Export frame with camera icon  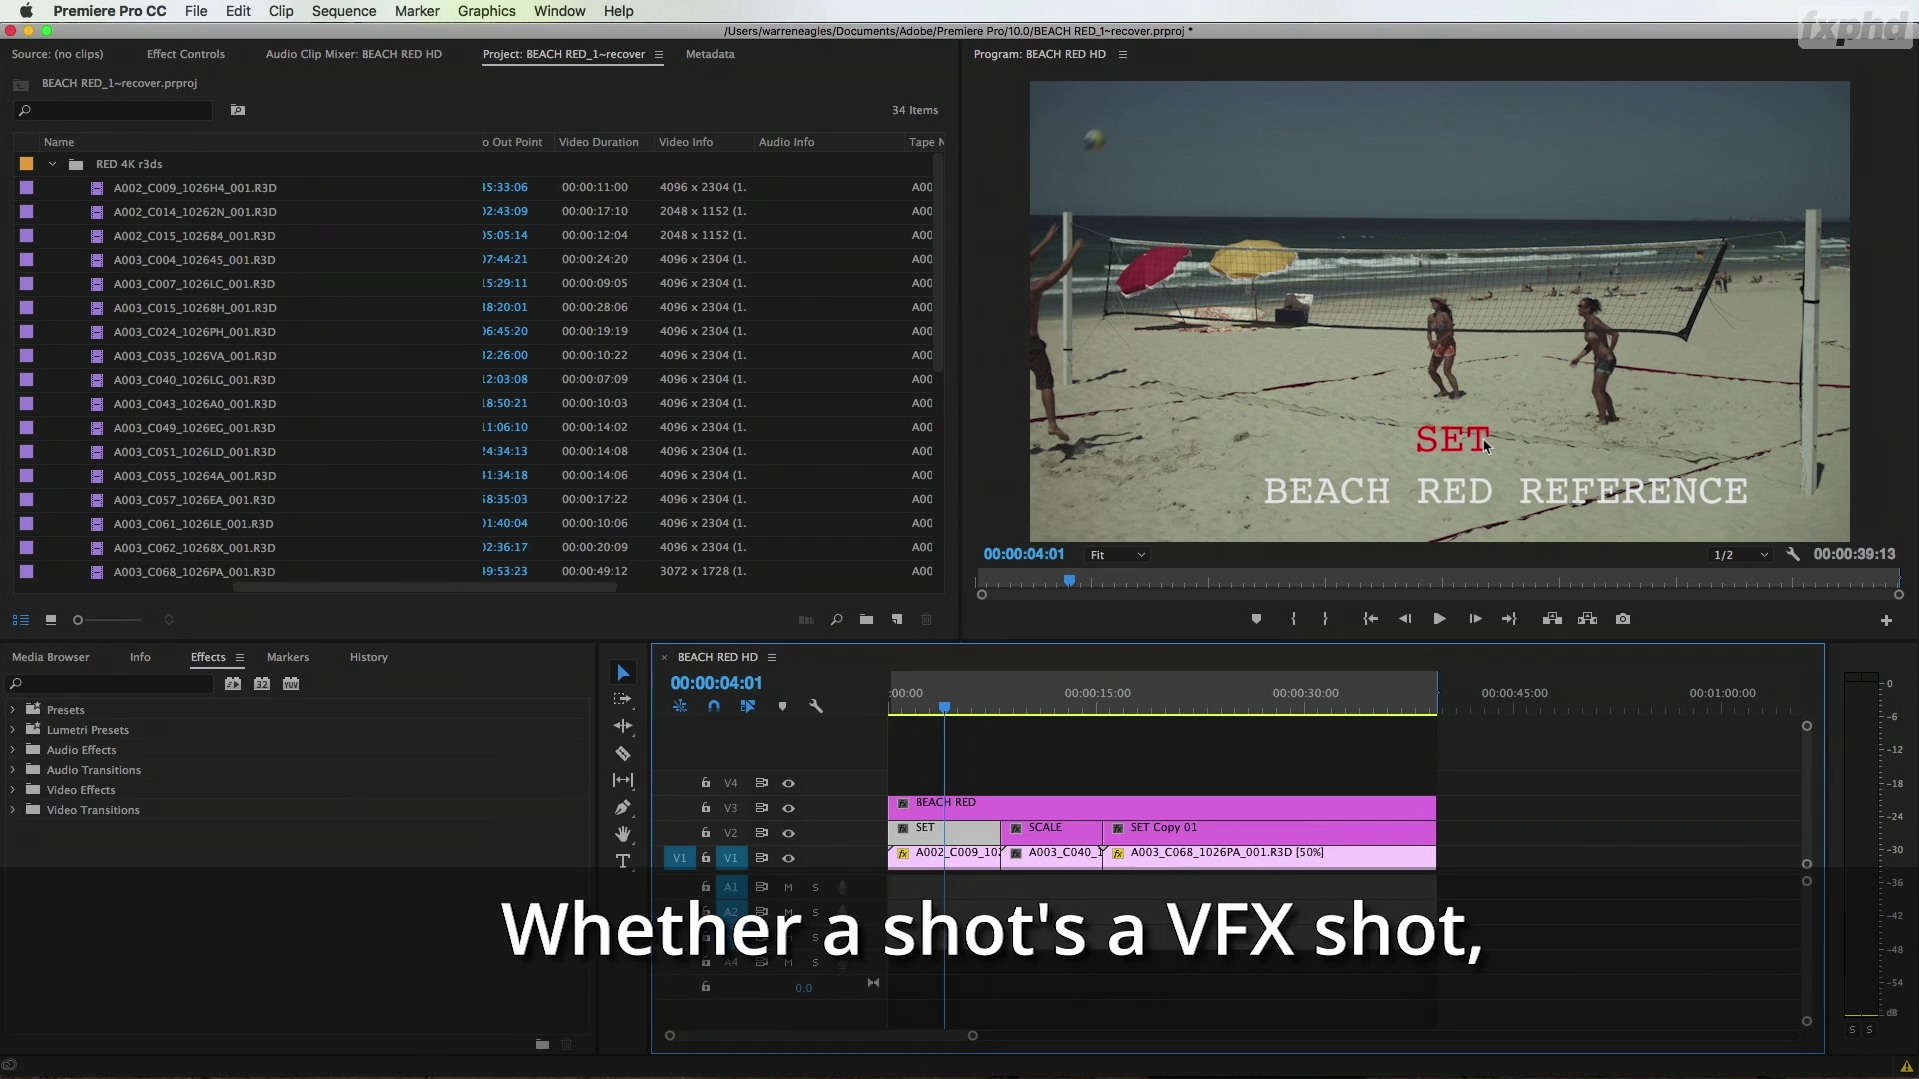pyautogui.click(x=1623, y=619)
